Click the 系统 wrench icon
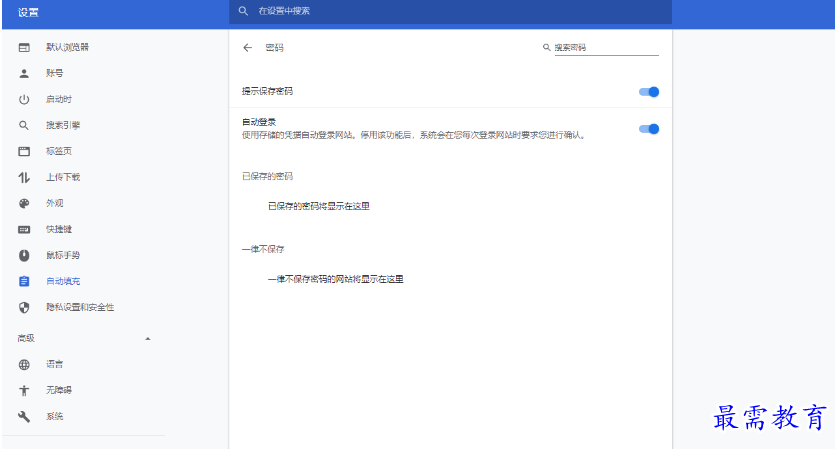Screen dimensions: 835x449 pyautogui.click(x=24, y=417)
